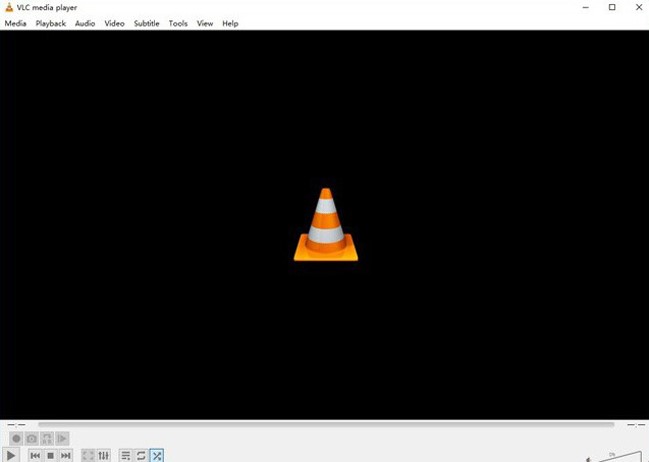The width and height of the screenshot is (649, 462).
Task: Toggle A-to-B loop button
Action: [47, 438]
